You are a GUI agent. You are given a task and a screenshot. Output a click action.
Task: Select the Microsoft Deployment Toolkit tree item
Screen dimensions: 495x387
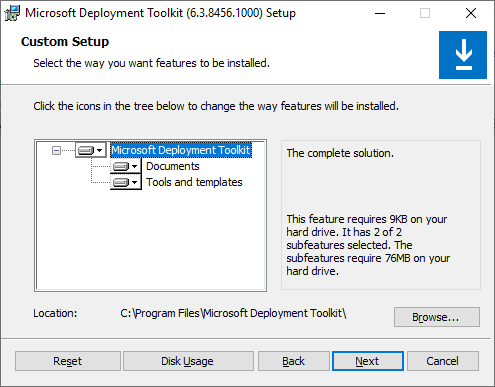181,150
